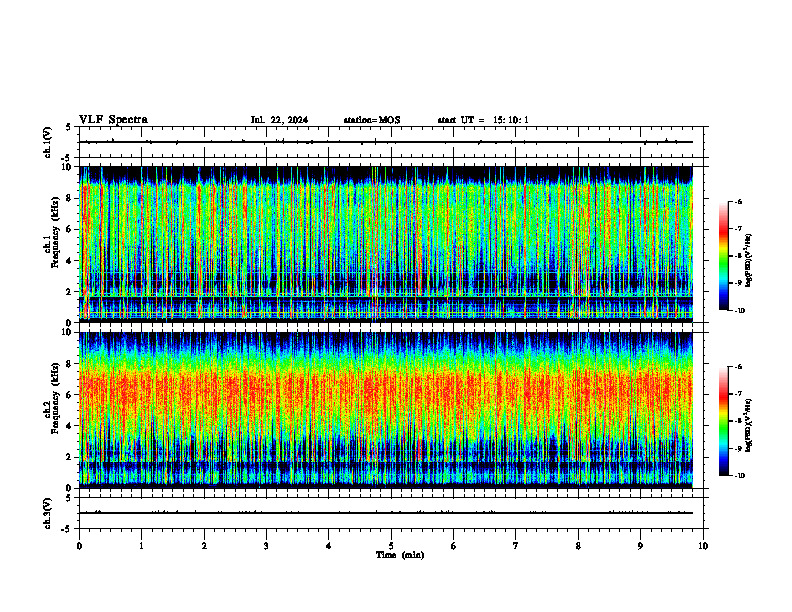Click the time-axis tick label "9"

[640, 546]
